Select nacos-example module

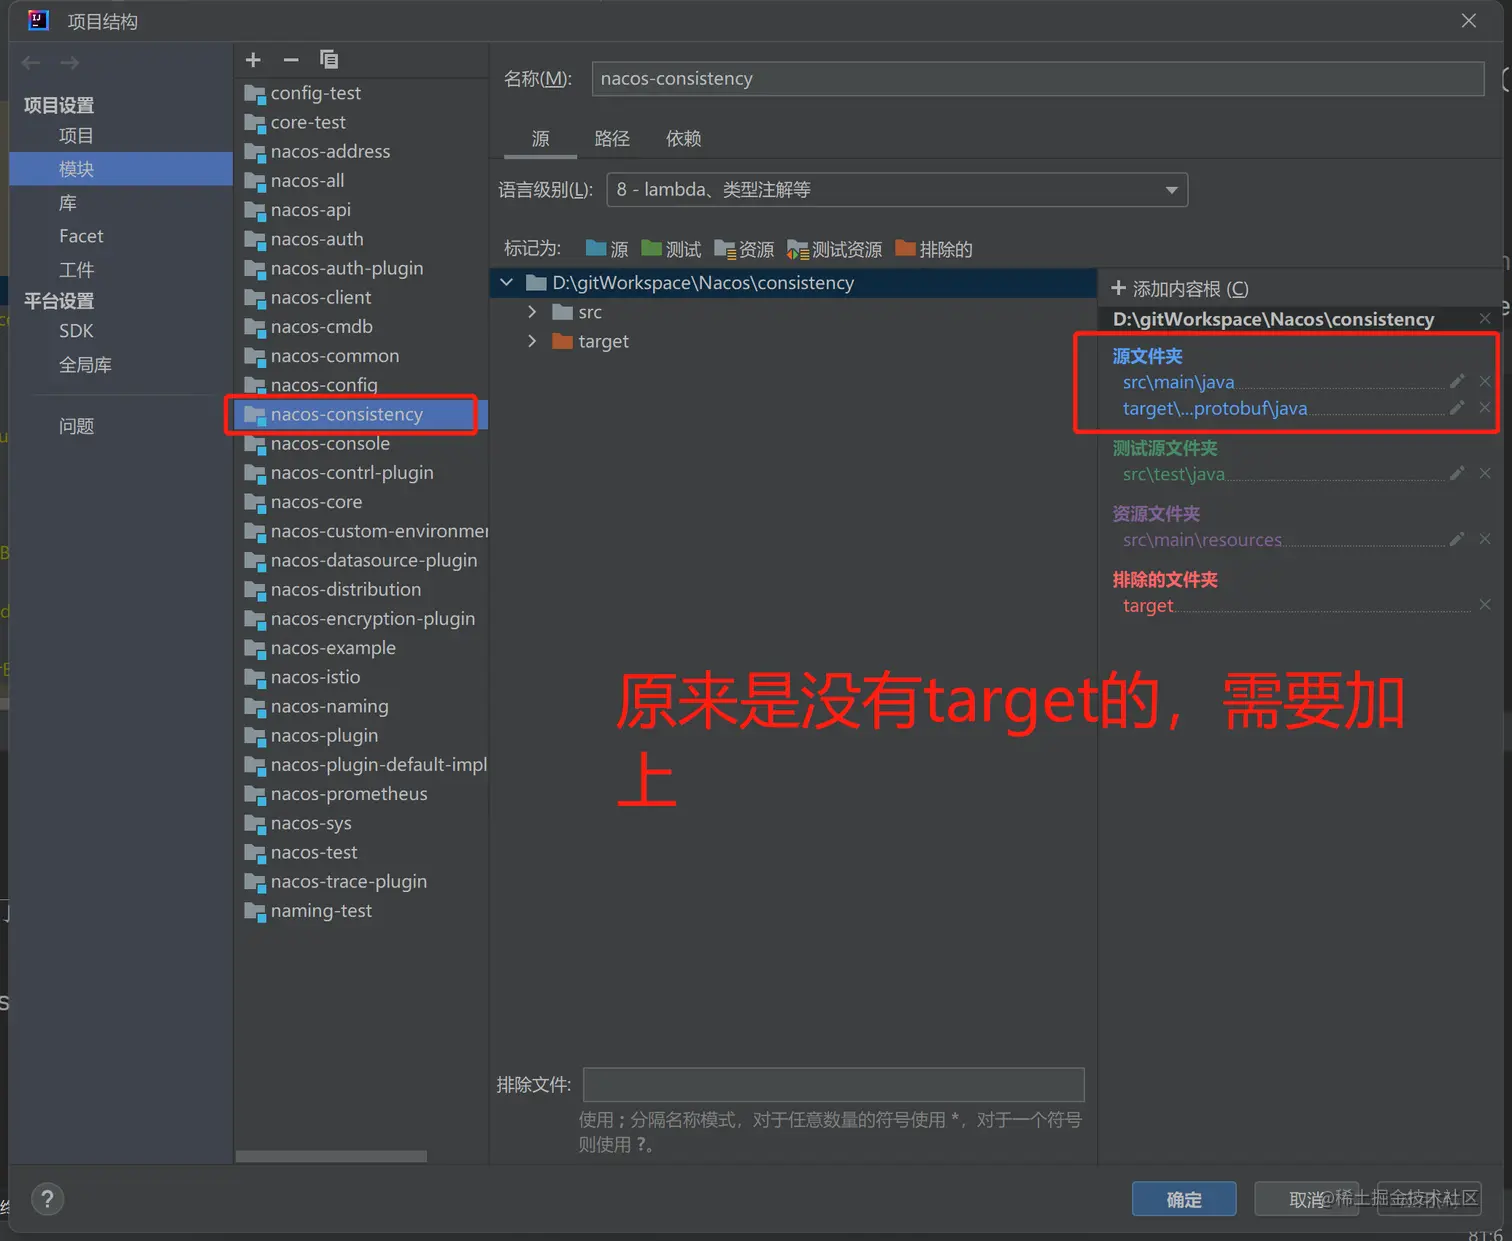pyautogui.click(x=333, y=648)
